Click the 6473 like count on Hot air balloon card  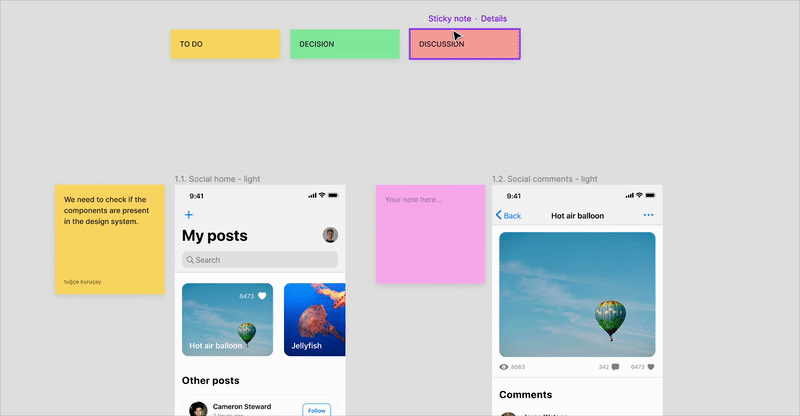246,296
